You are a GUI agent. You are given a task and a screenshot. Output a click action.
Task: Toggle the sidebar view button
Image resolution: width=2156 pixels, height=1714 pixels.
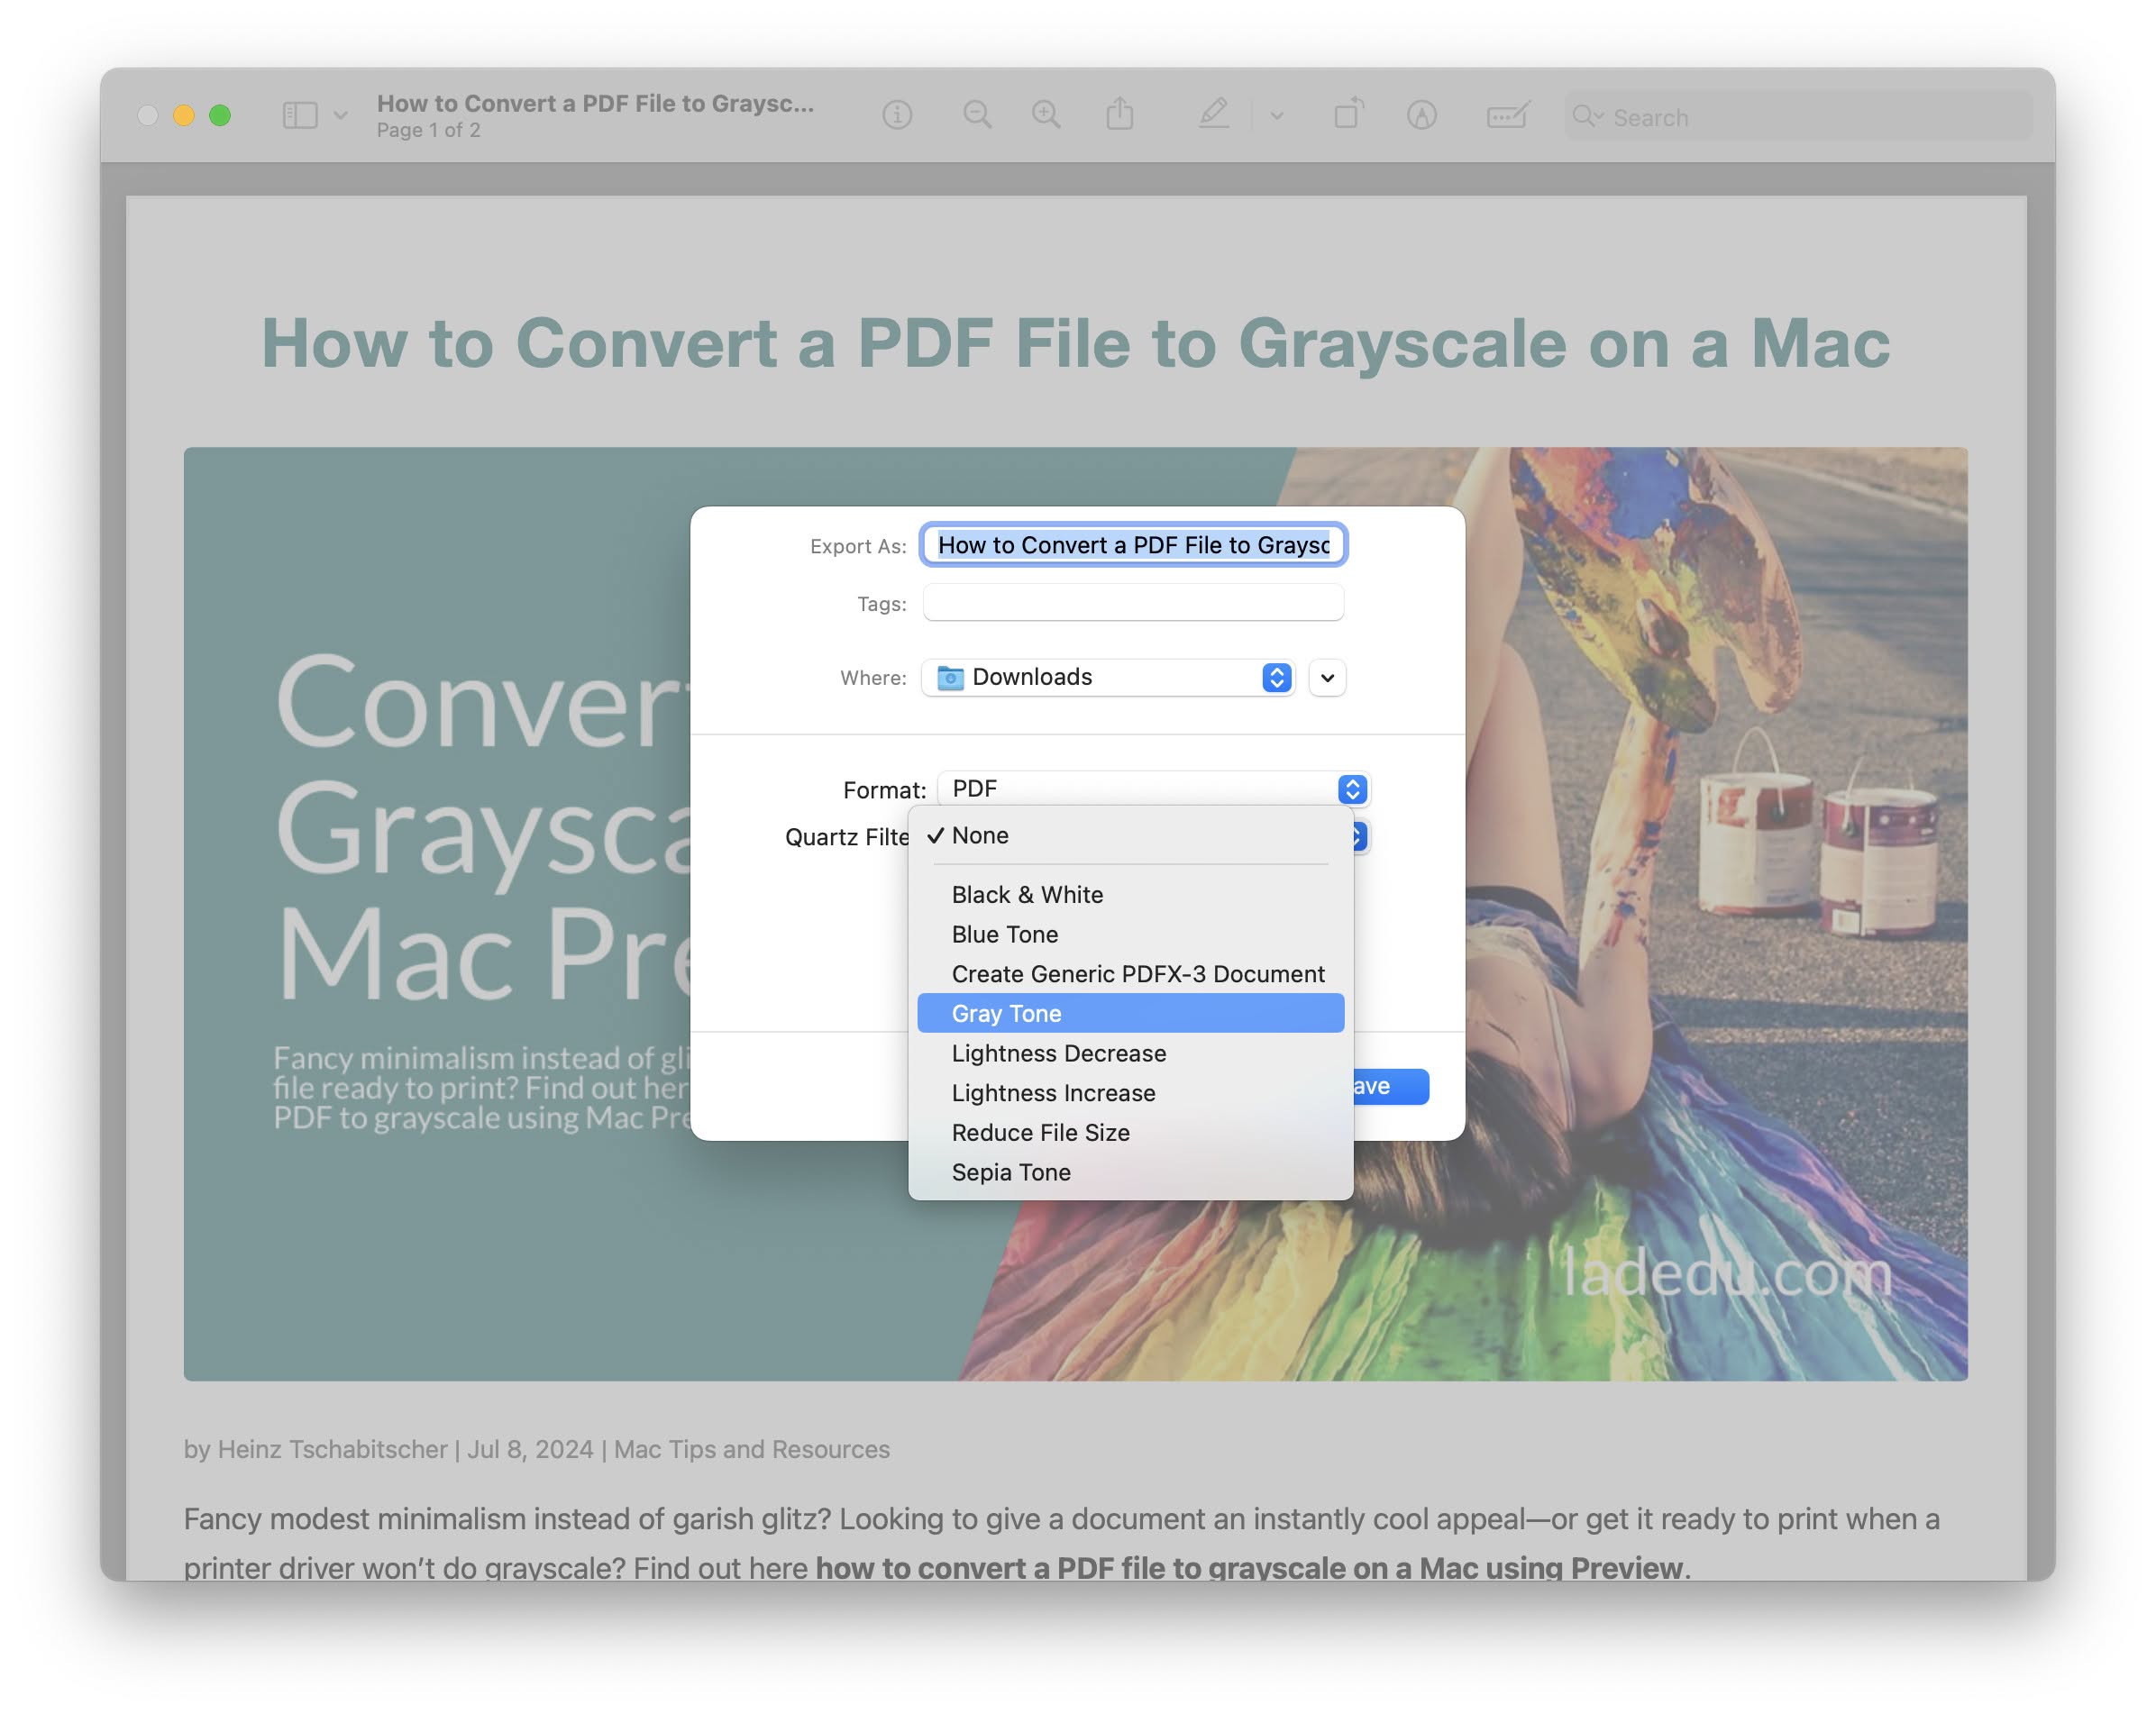click(300, 116)
